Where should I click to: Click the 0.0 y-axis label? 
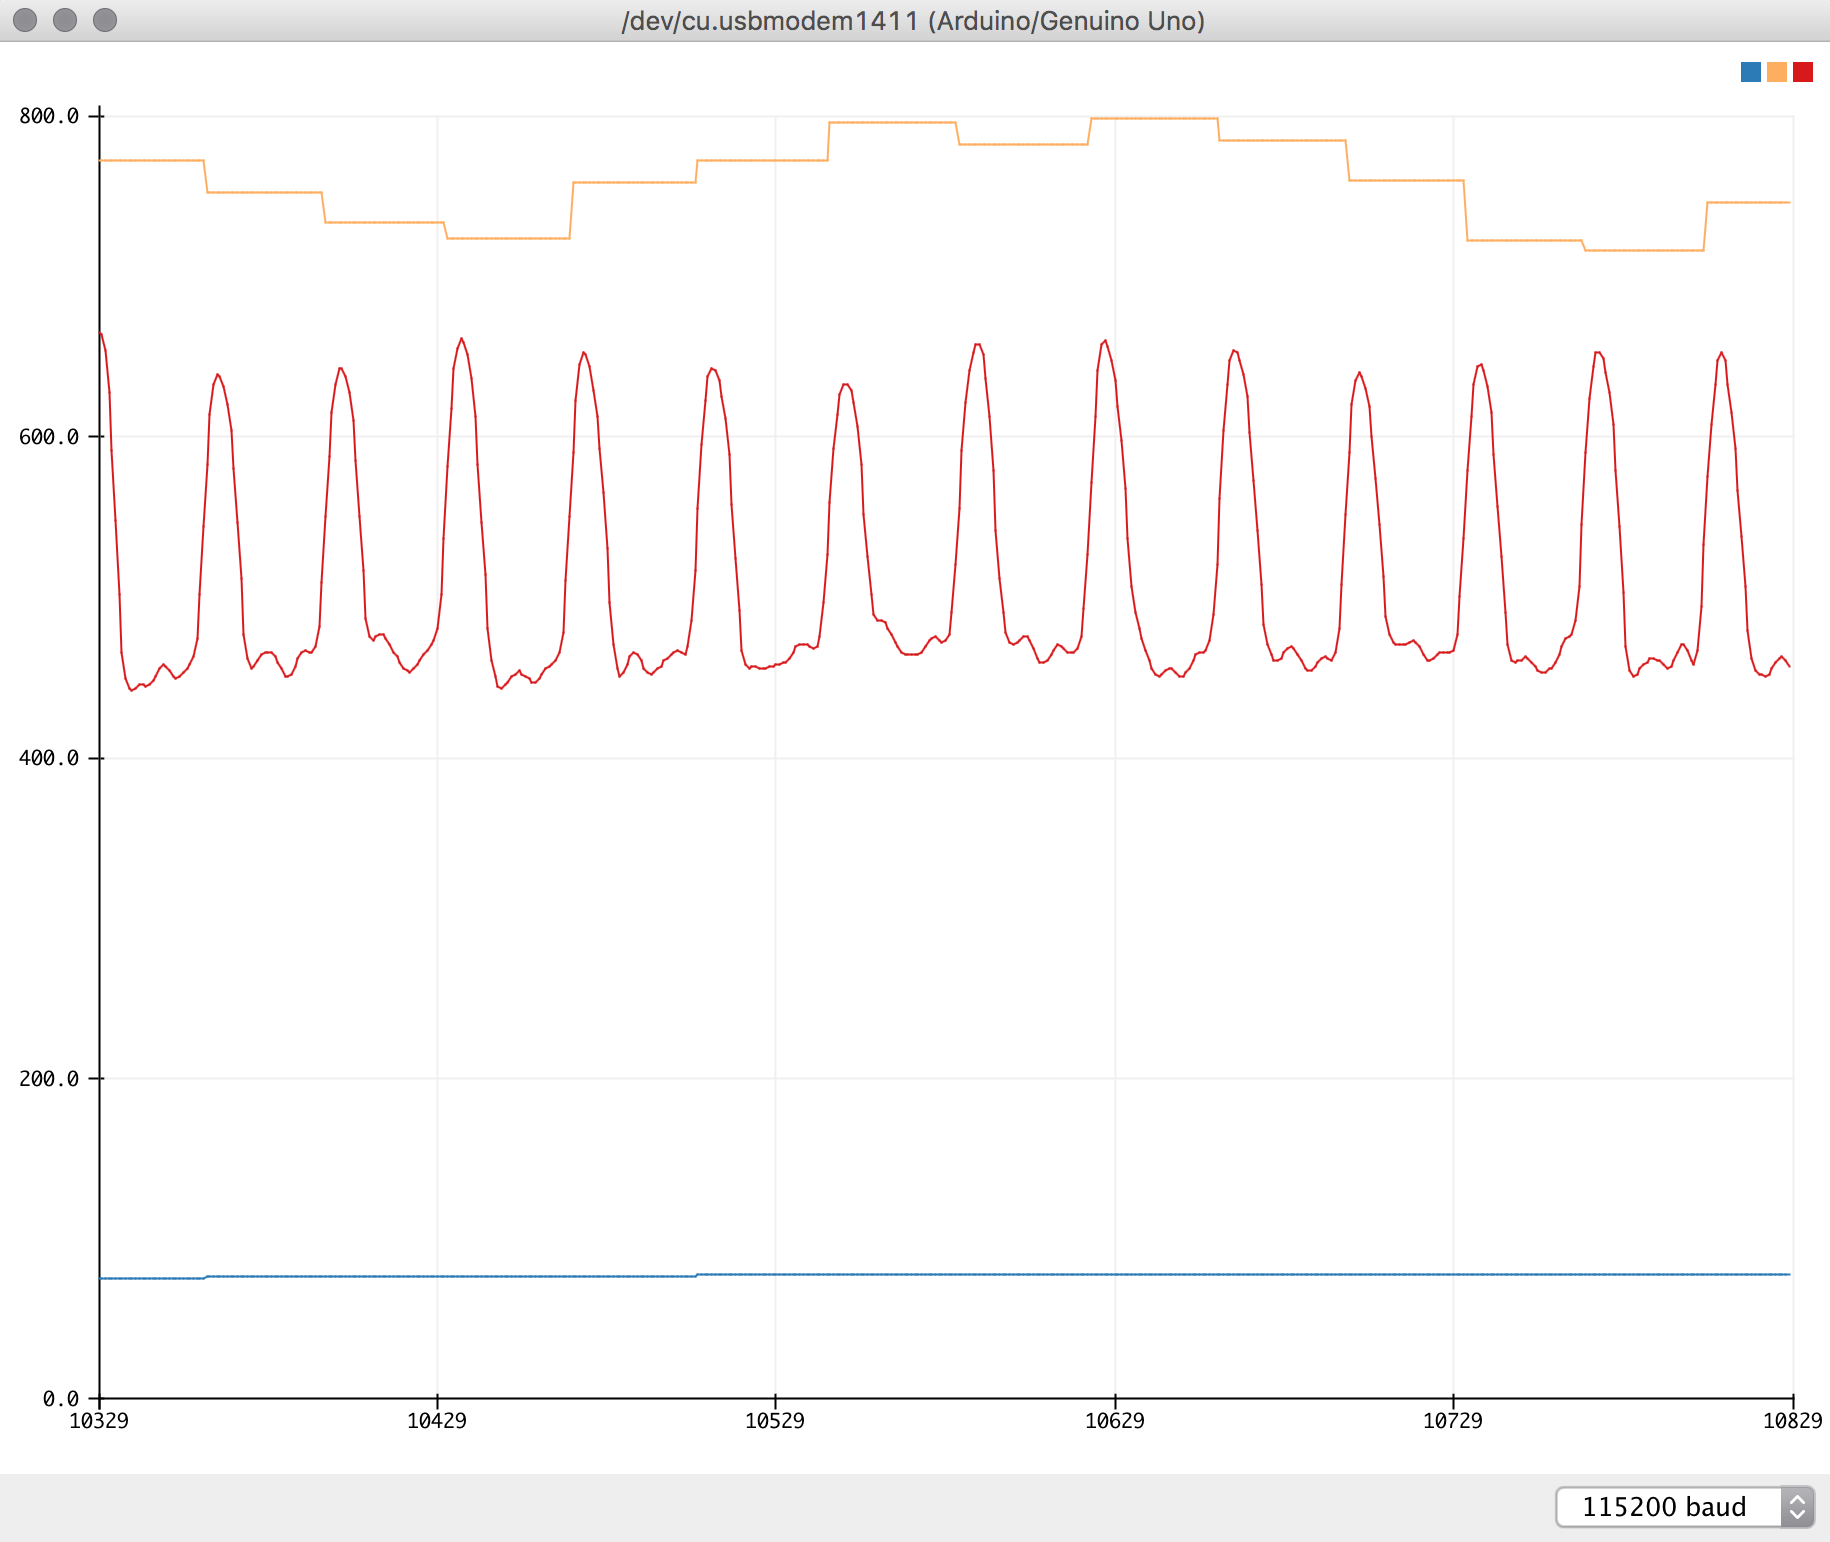(61, 1399)
